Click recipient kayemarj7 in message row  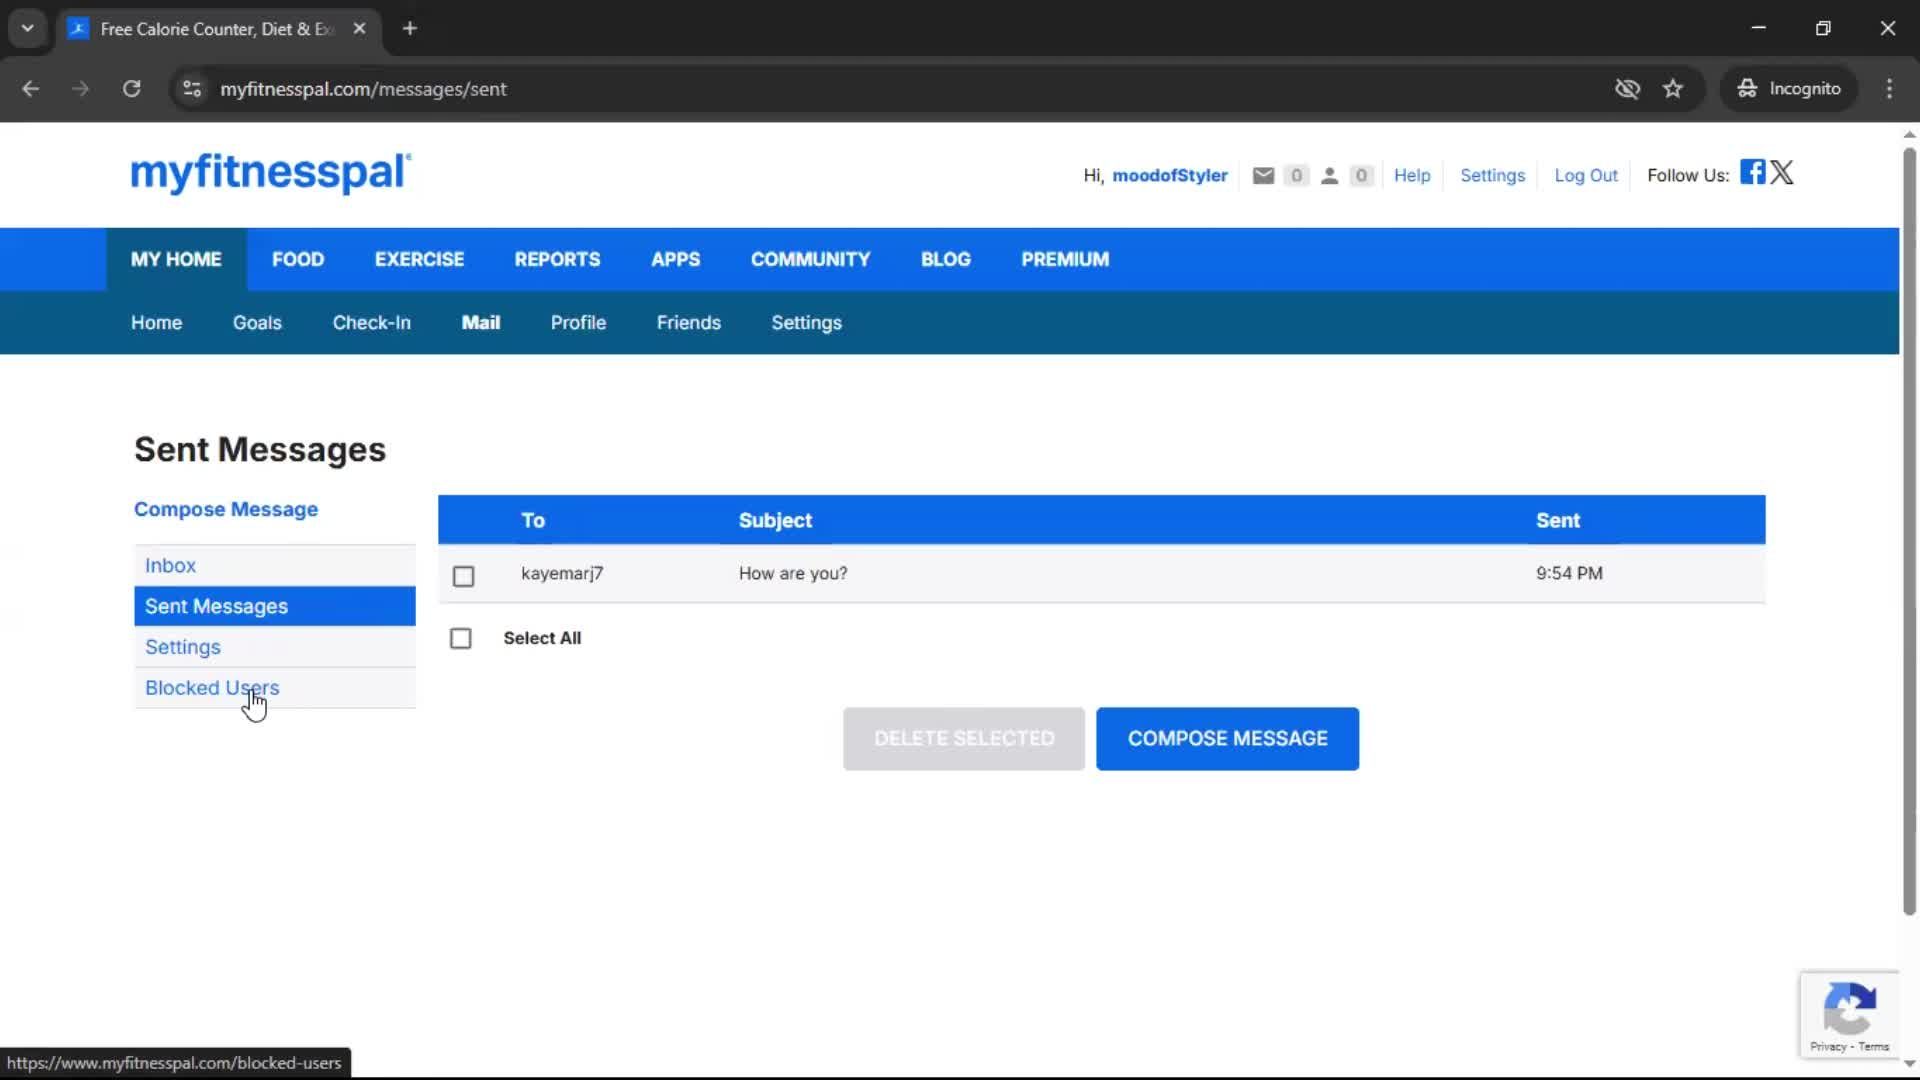point(562,574)
